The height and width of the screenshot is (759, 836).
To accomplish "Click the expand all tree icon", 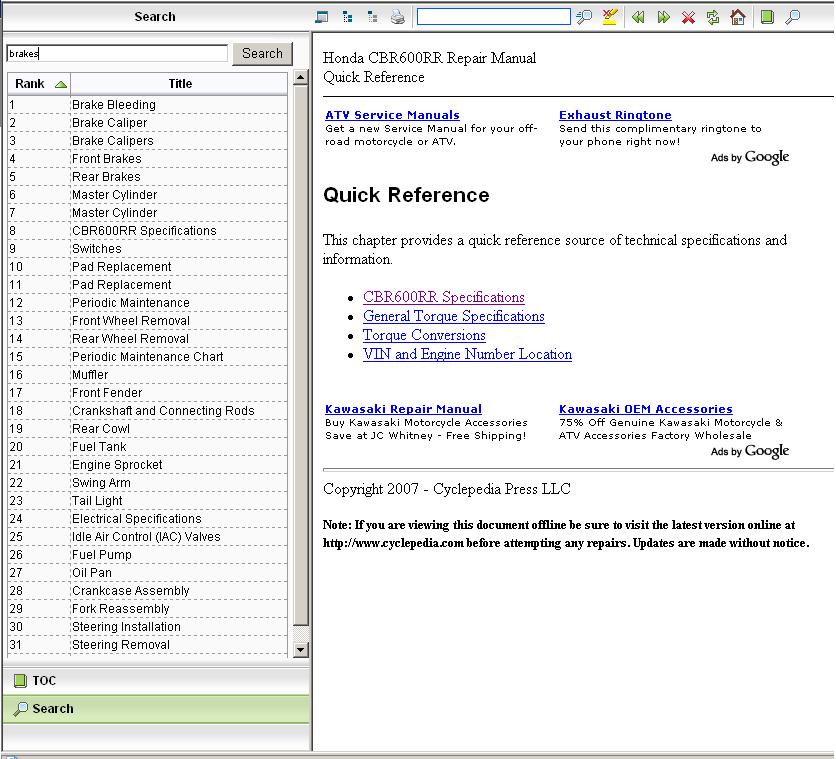I will click(x=348, y=17).
